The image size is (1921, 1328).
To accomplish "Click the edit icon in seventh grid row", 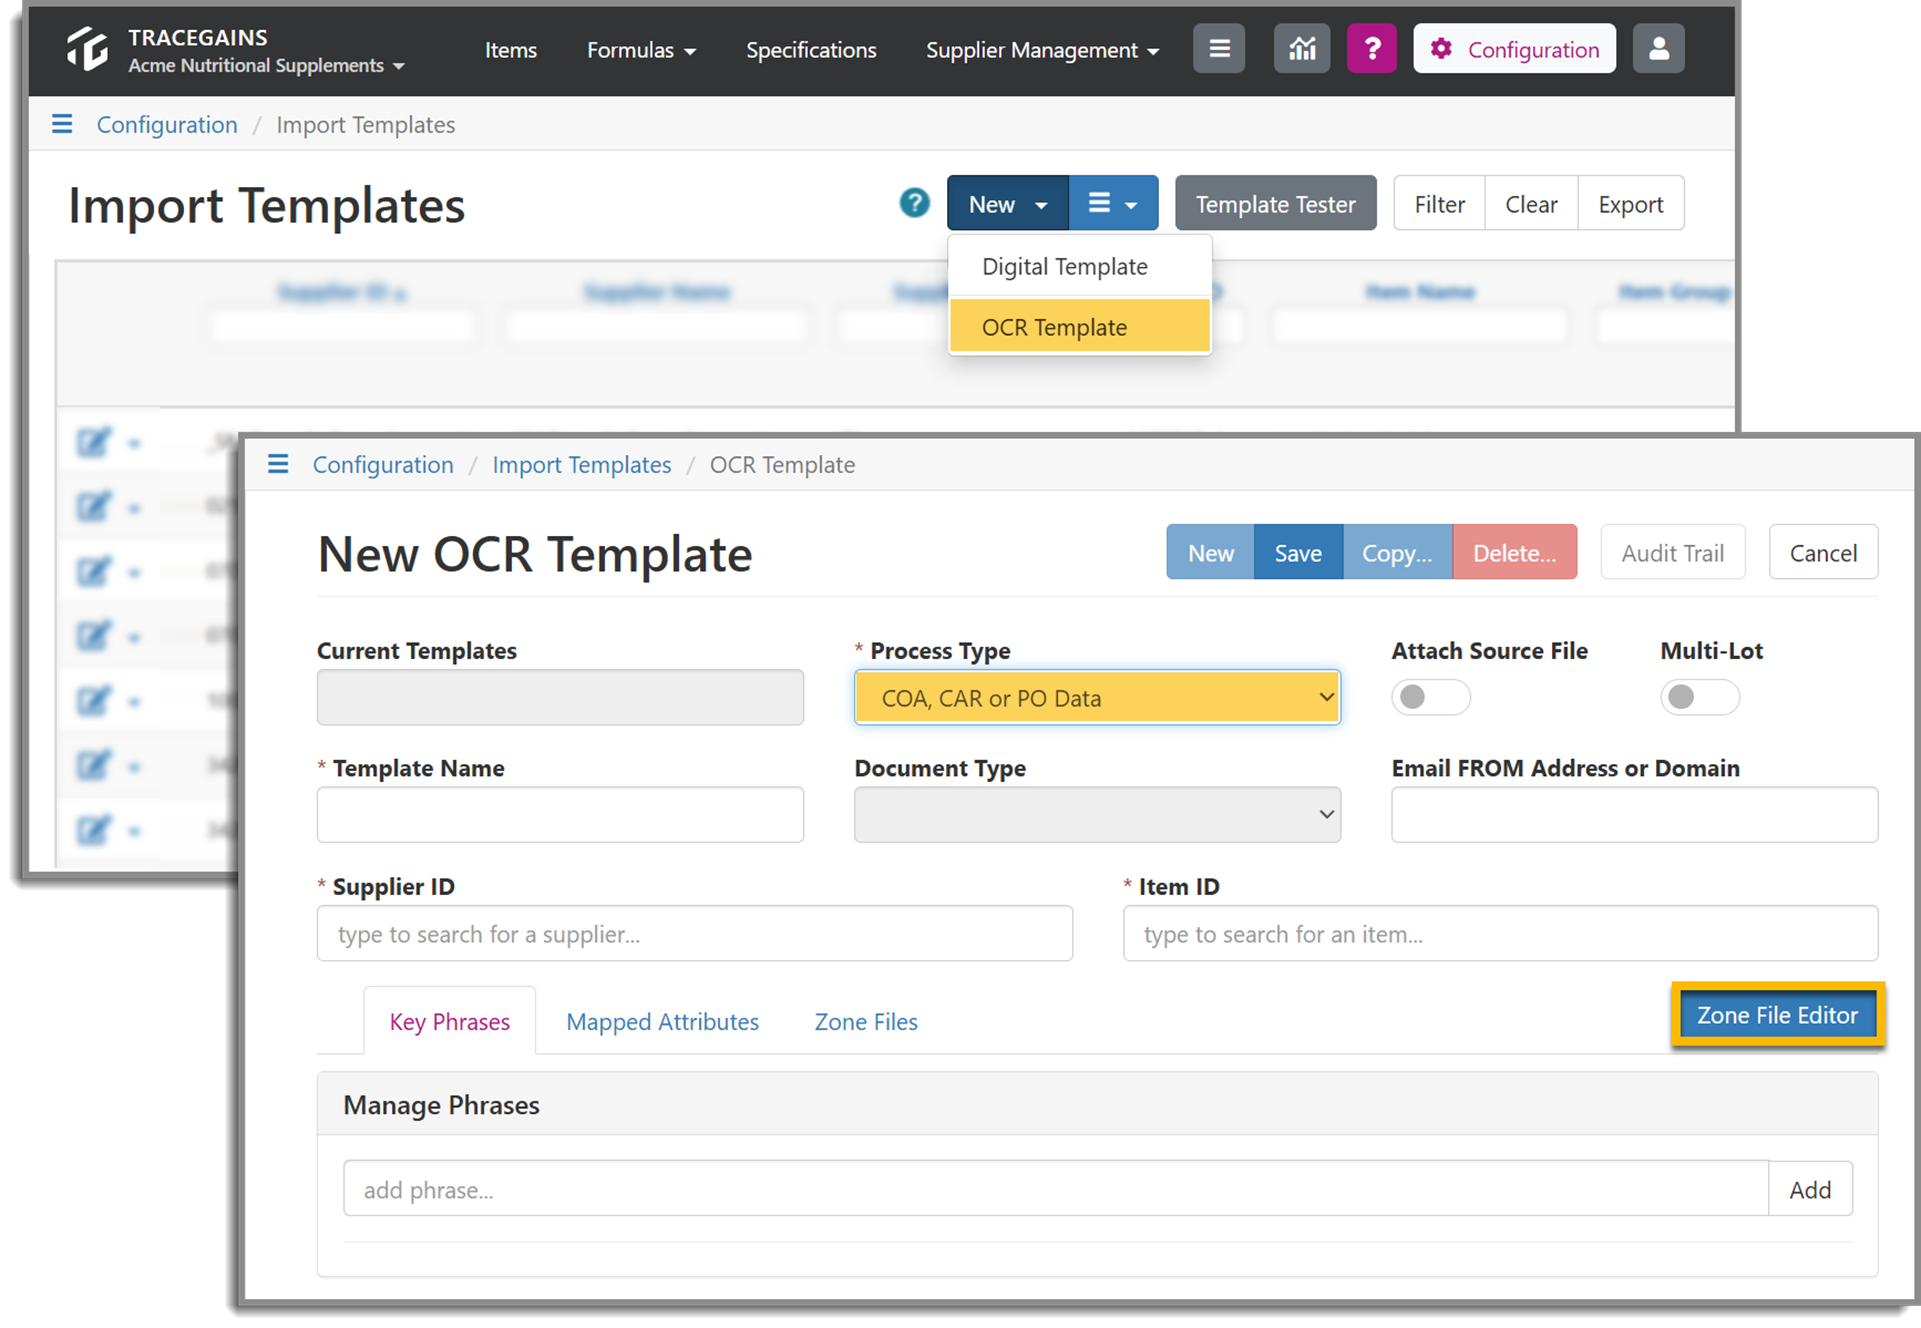I will (x=93, y=830).
